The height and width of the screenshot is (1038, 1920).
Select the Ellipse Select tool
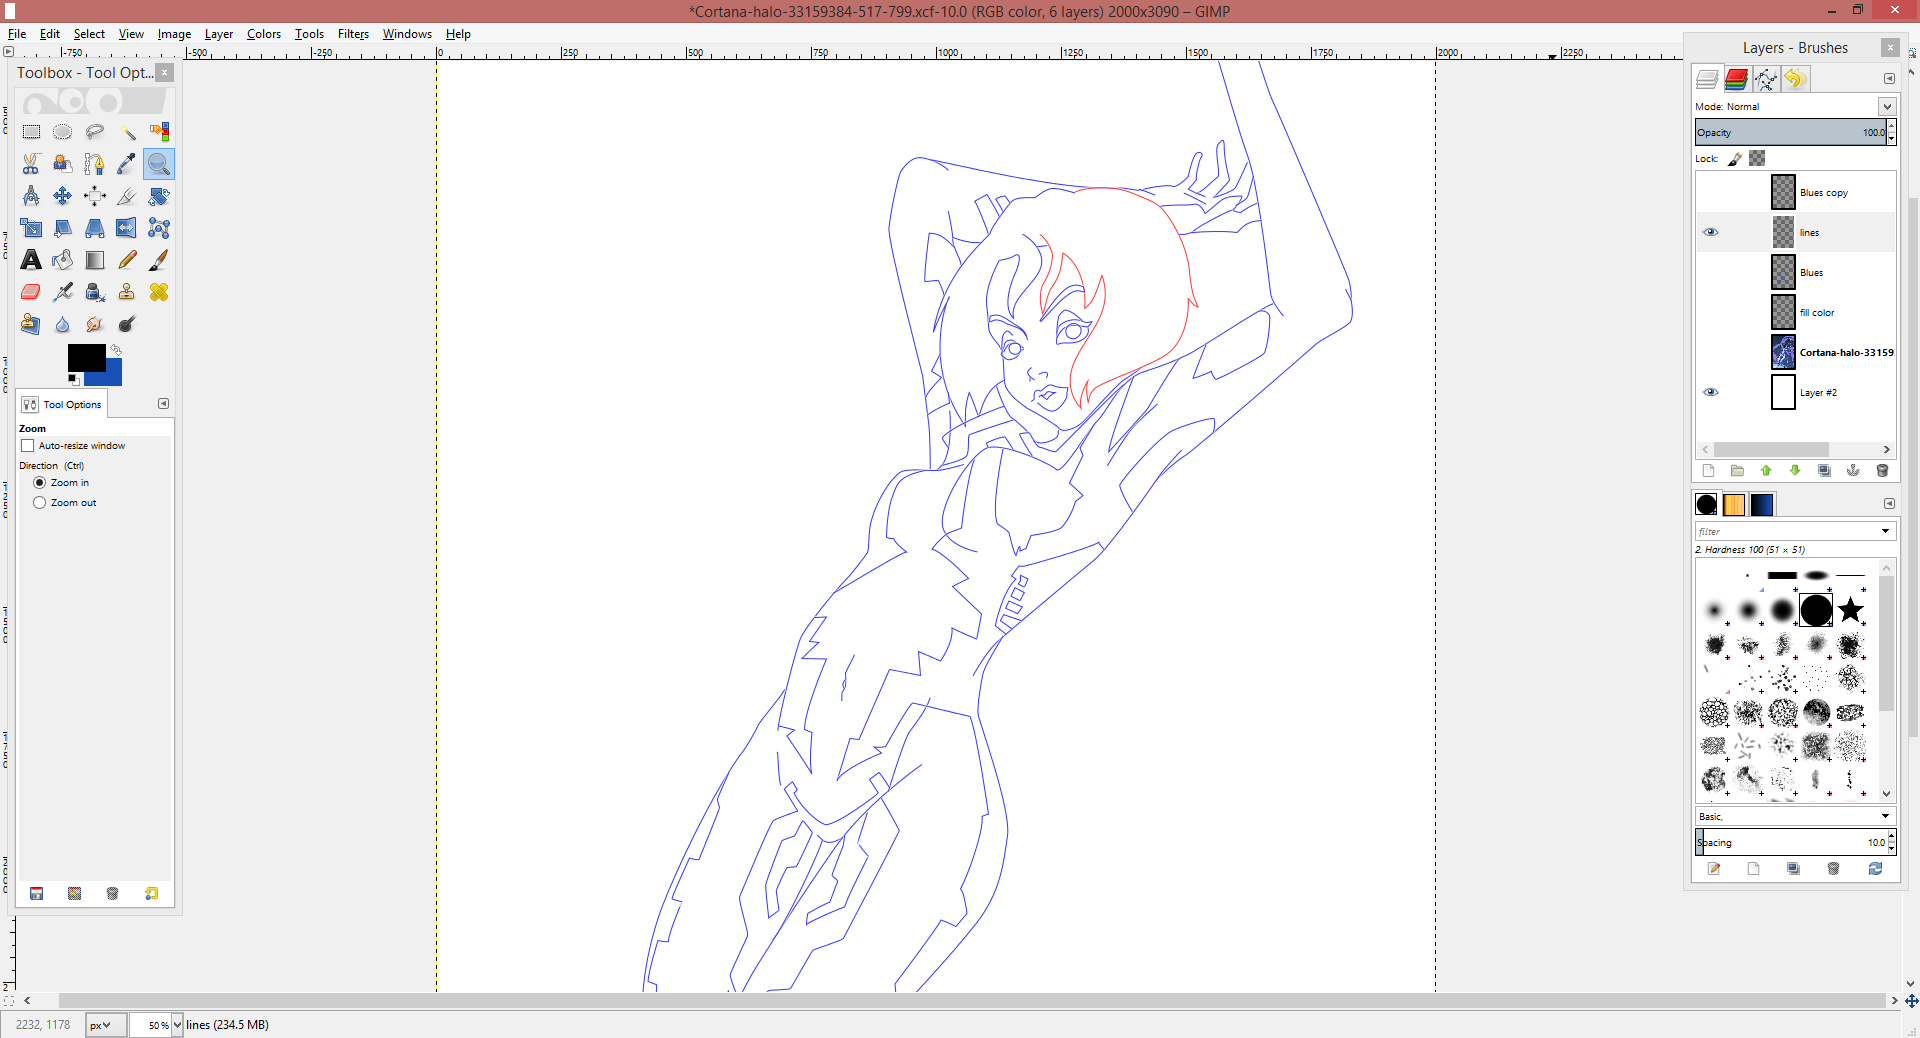tap(63, 132)
